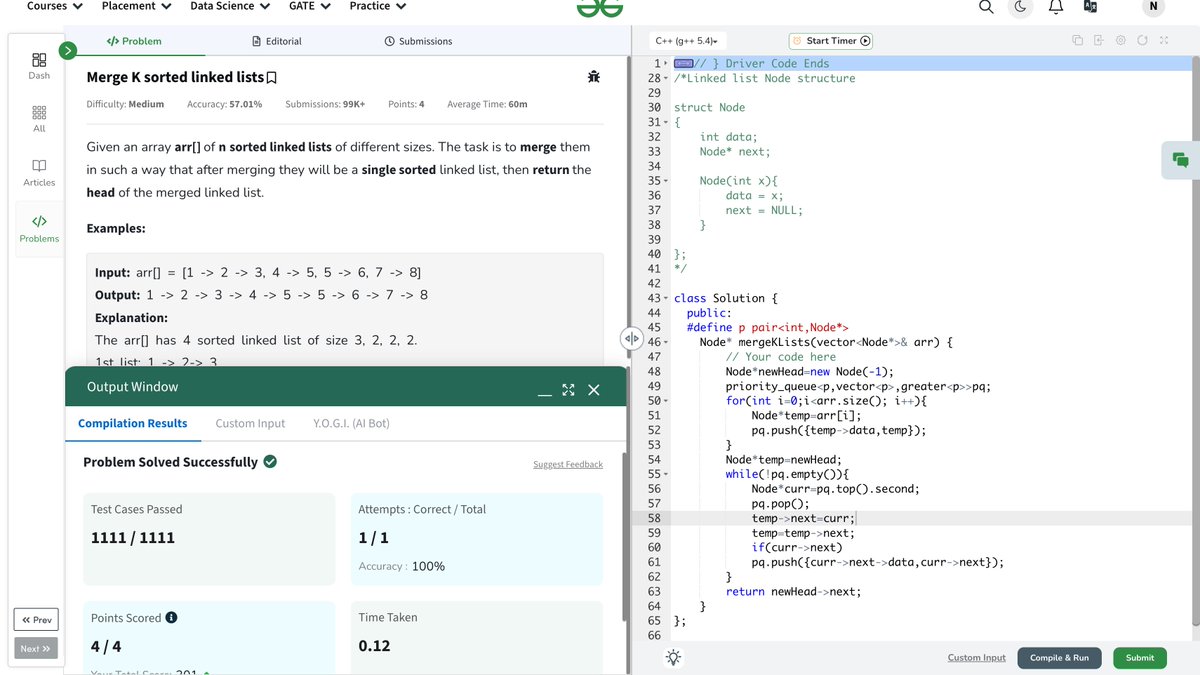Viewport: 1200px width, 675px height.
Task: Click the Next problem button
Action: coord(36,648)
